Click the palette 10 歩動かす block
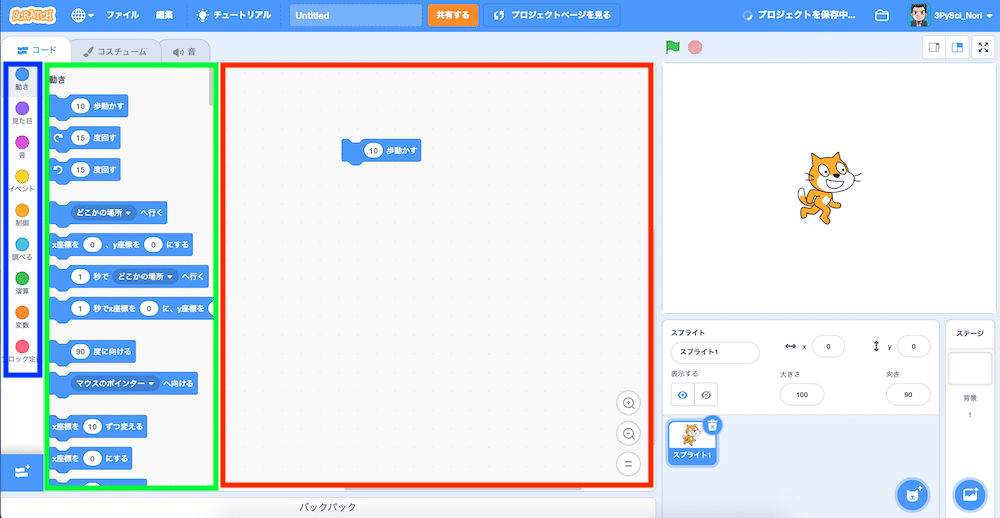 [89, 107]
